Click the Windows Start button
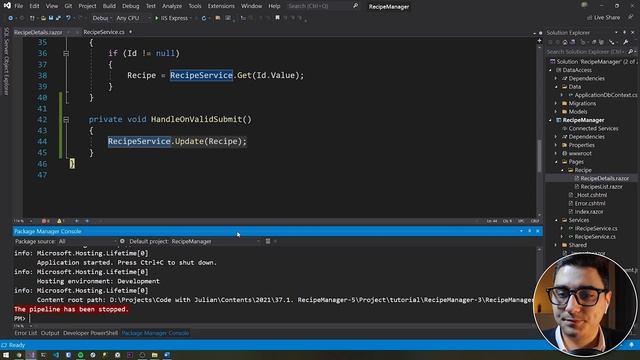This screenshot has height=360, width=640. 6,355
